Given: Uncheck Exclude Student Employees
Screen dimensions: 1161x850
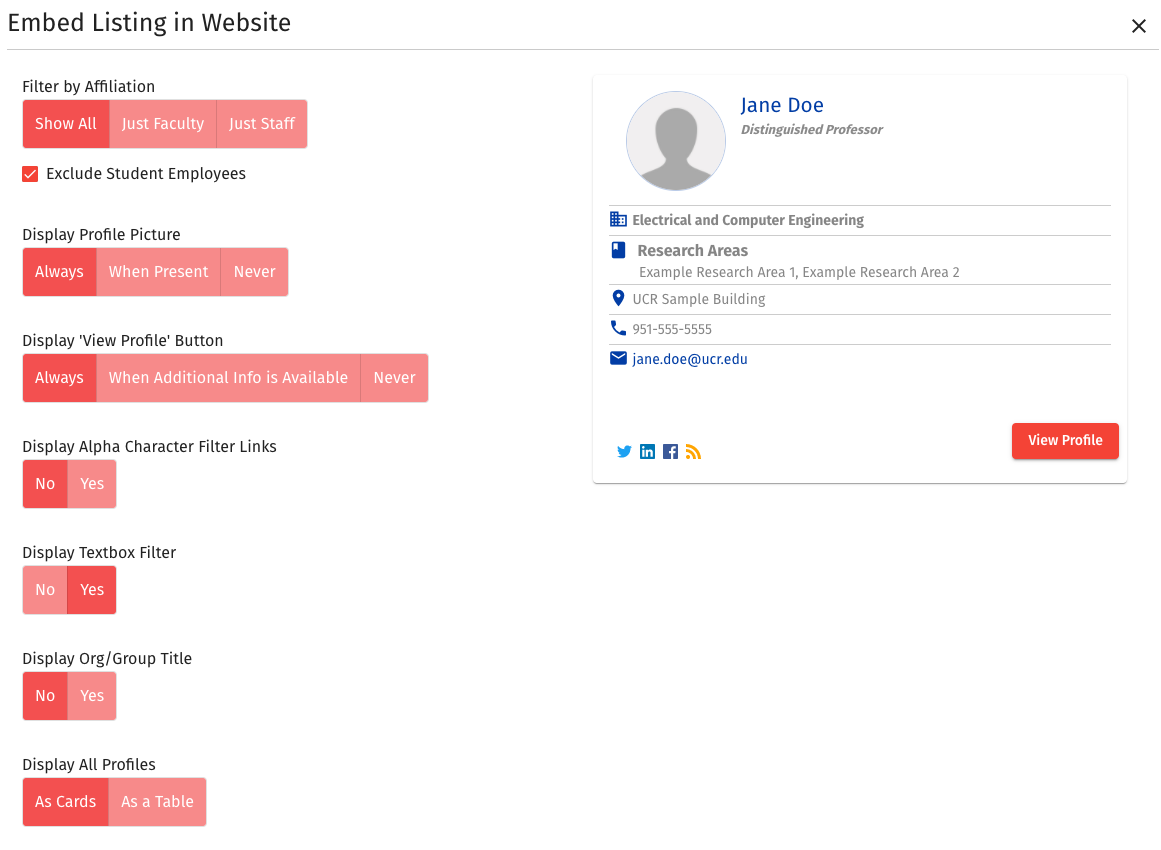Looking at the screenshot, I should click(29, 173).
